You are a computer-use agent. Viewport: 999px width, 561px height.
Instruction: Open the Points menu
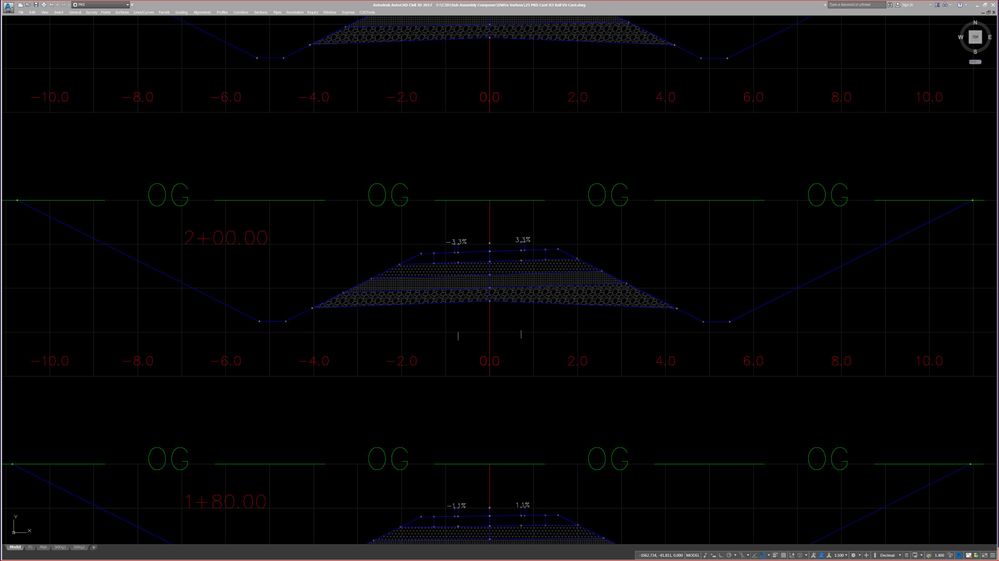(x=106, y=12)
